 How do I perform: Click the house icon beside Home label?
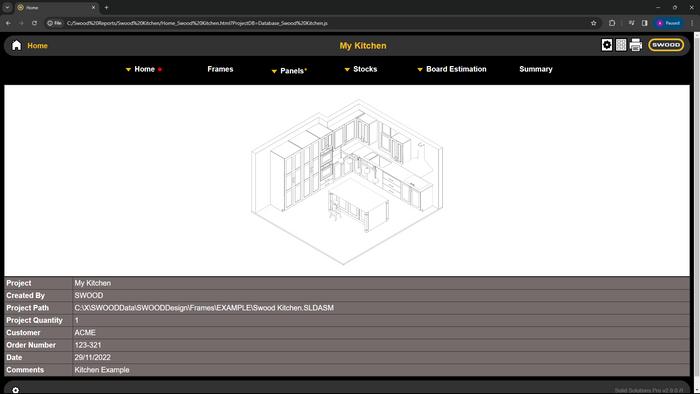[x=17, y=45]
